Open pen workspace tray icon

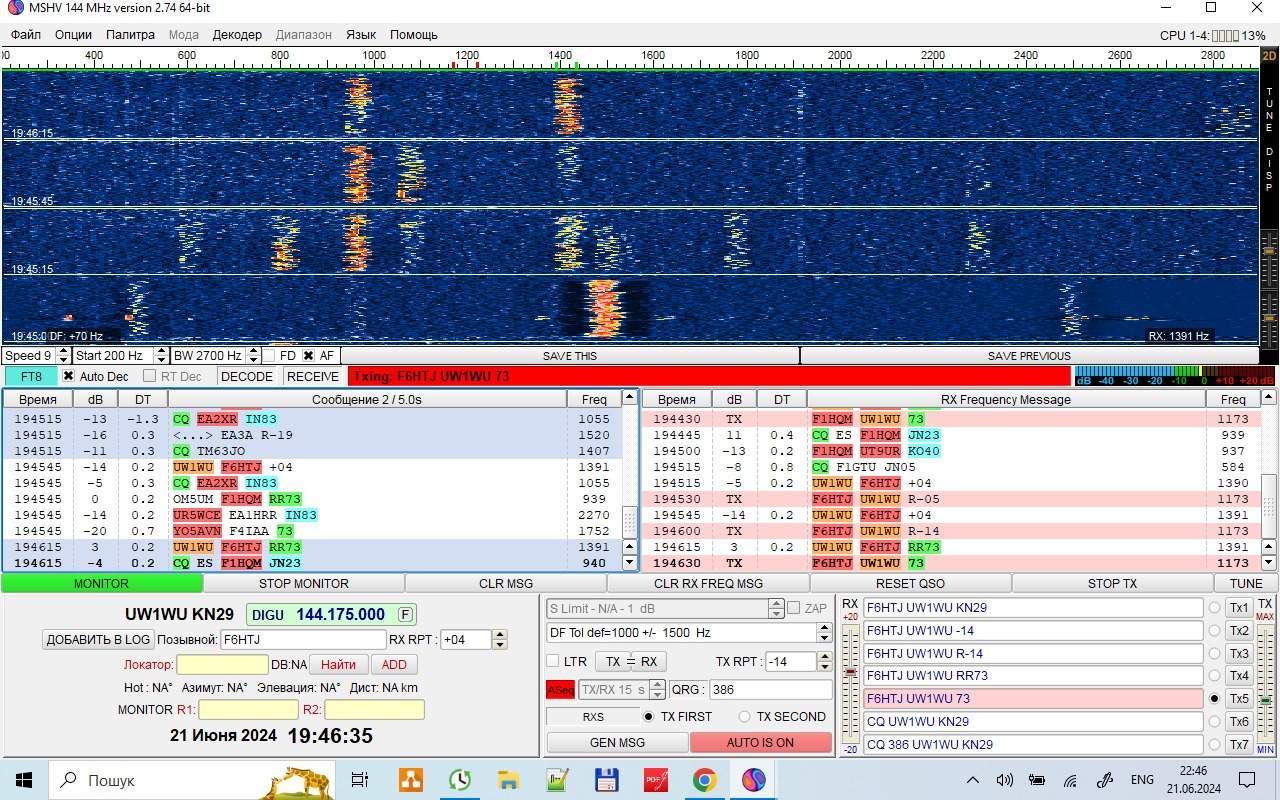1104,780
